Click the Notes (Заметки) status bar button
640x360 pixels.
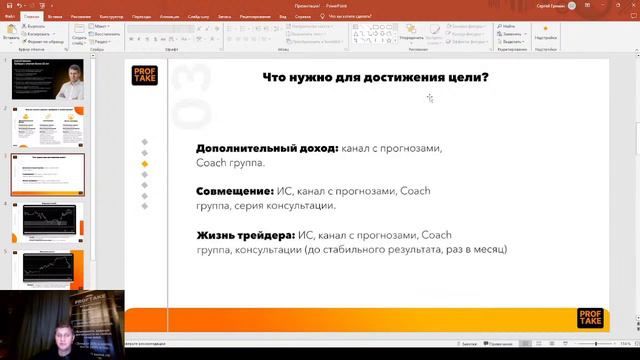click(467, 344)
